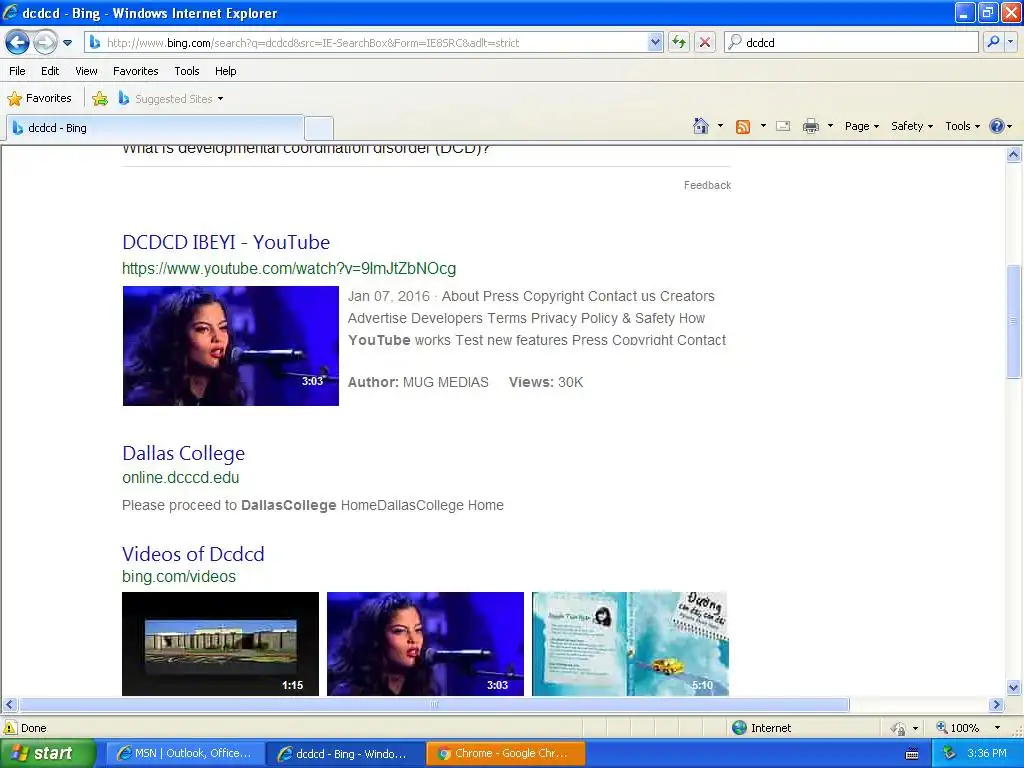The height and width of the screenshot is (768, 1024).
Task: Open the Help menu
Action: (225, 71)
